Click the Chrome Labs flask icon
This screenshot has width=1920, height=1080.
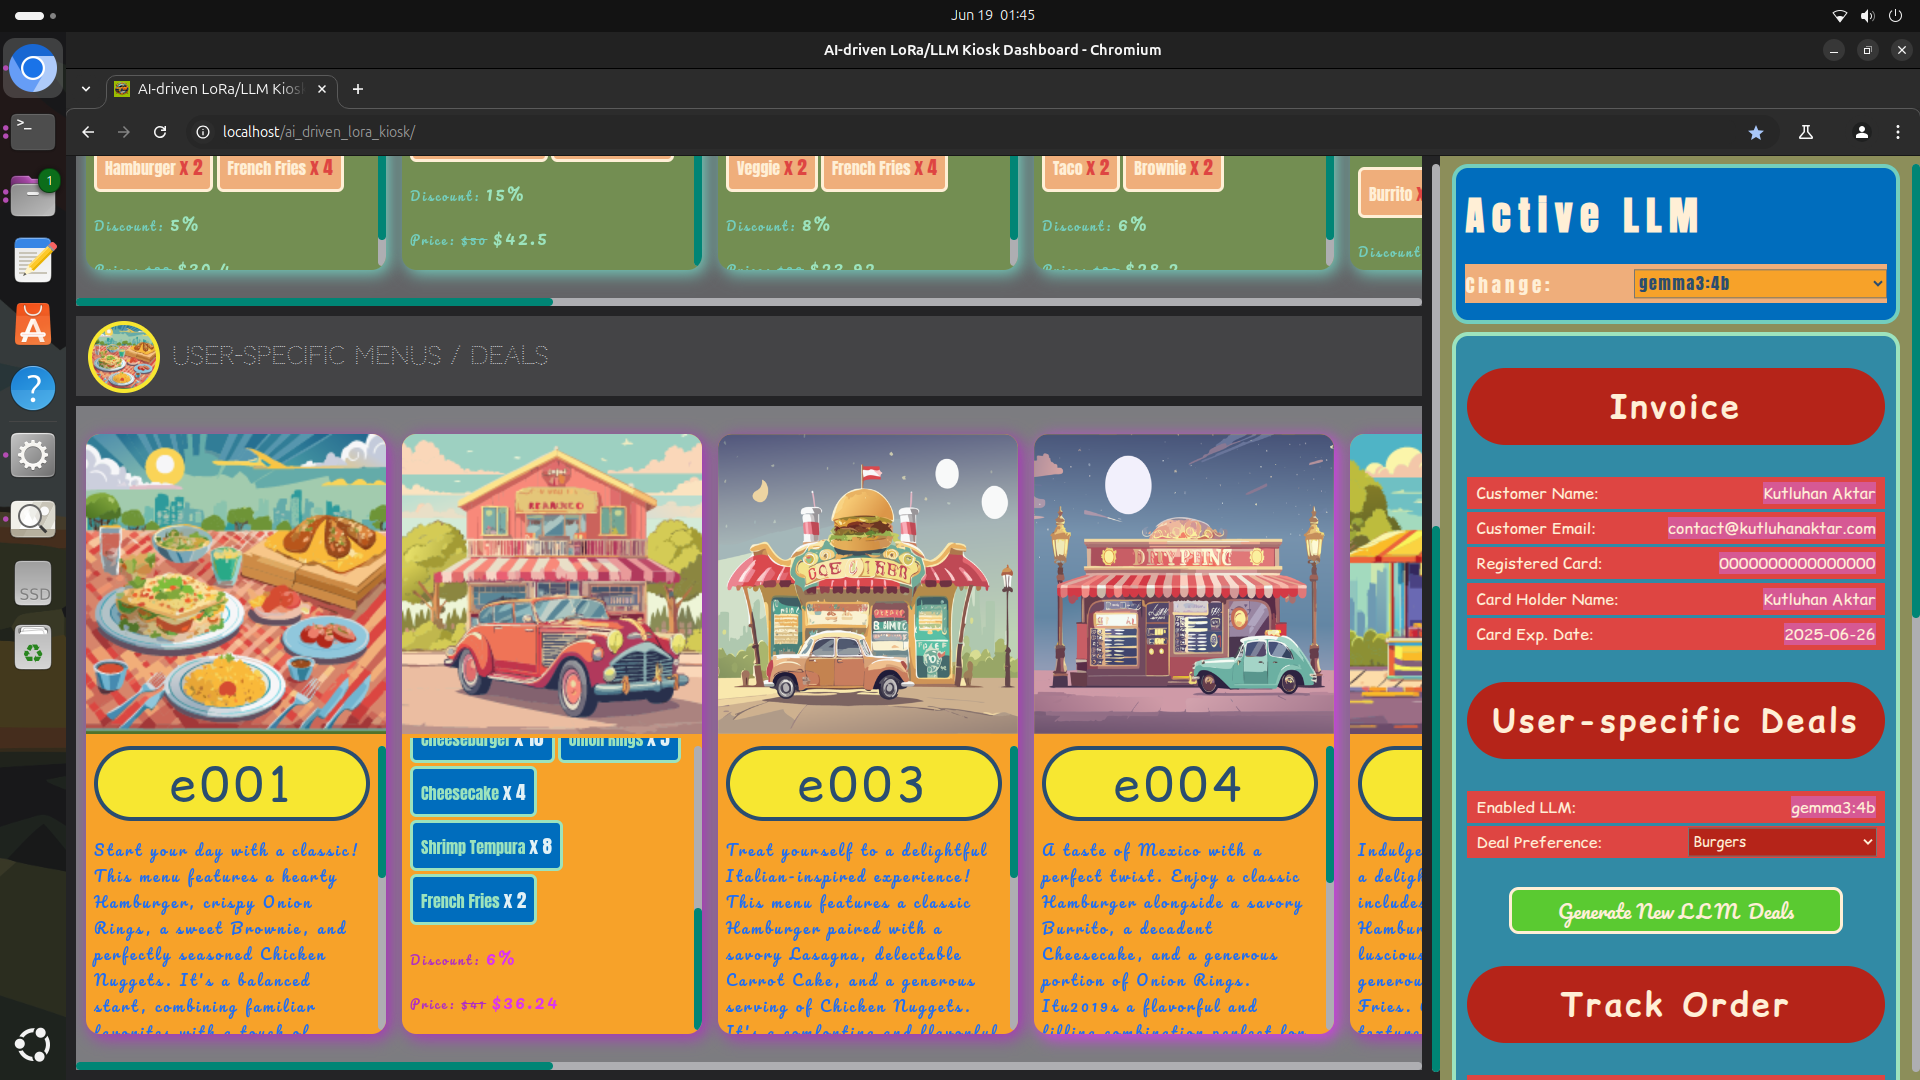click(x=1805, y=132)
